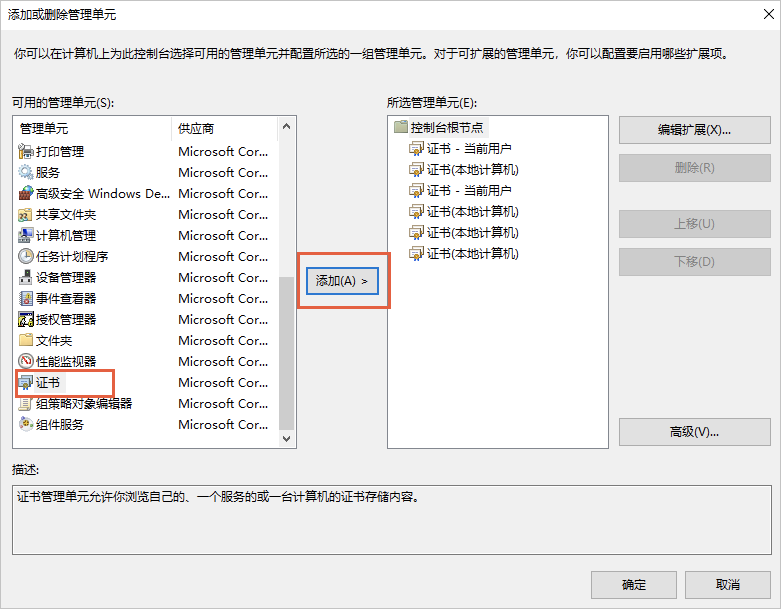The width and height of the screenshot is (781, 609).
Task: Select the 计算机管理 icon
Action: click(x=26, y=236)
